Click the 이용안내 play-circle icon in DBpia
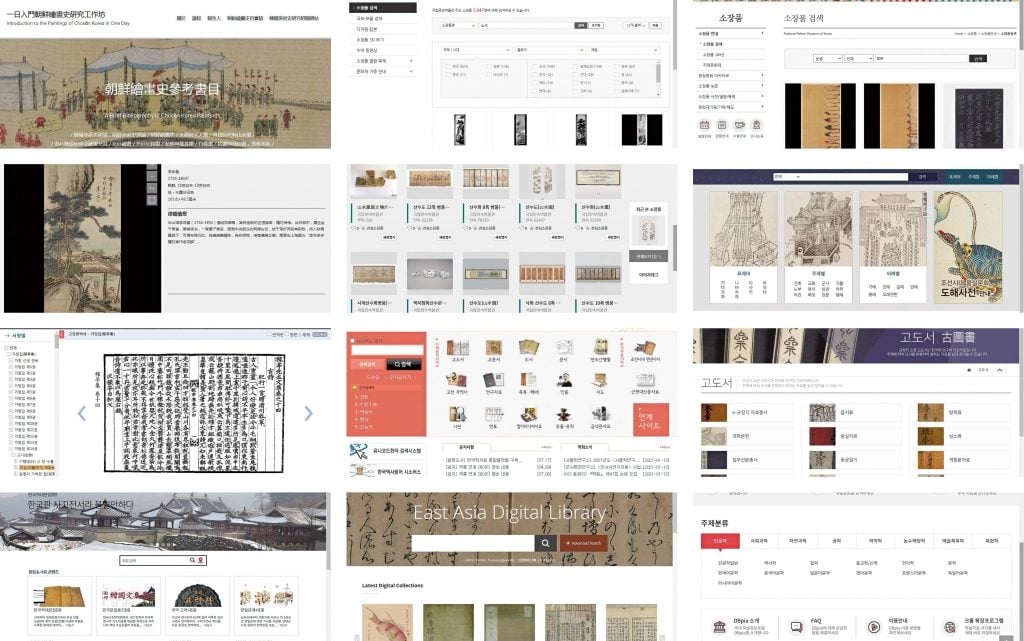The image size is (1024, 641). point(874,627)
